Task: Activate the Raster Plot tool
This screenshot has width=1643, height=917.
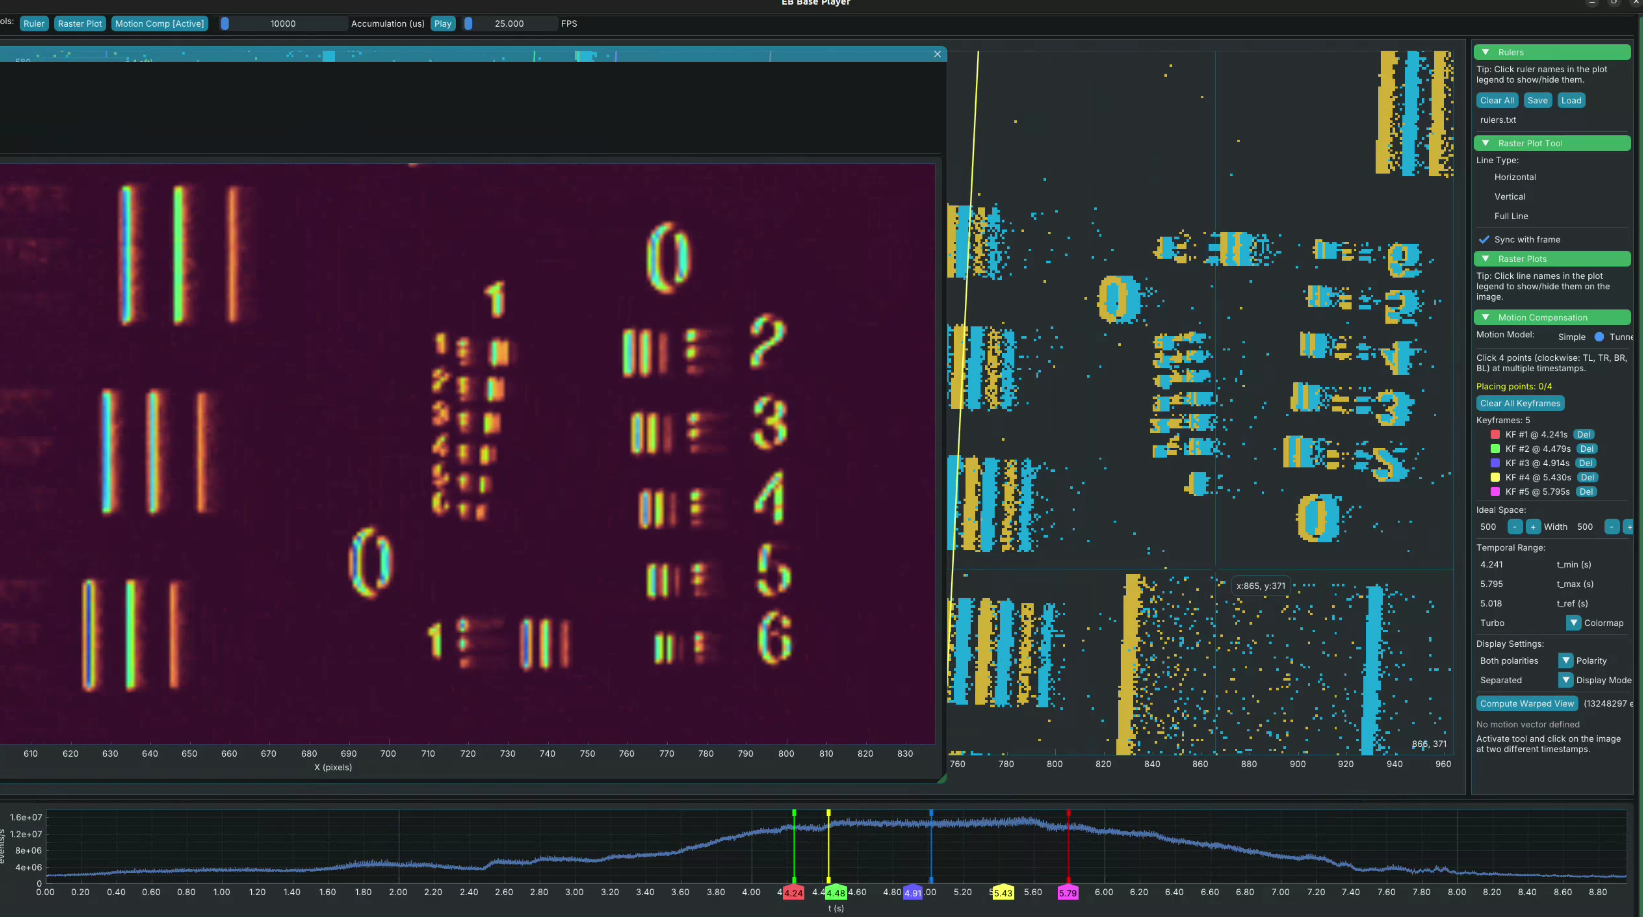Action: coord(80,24)
